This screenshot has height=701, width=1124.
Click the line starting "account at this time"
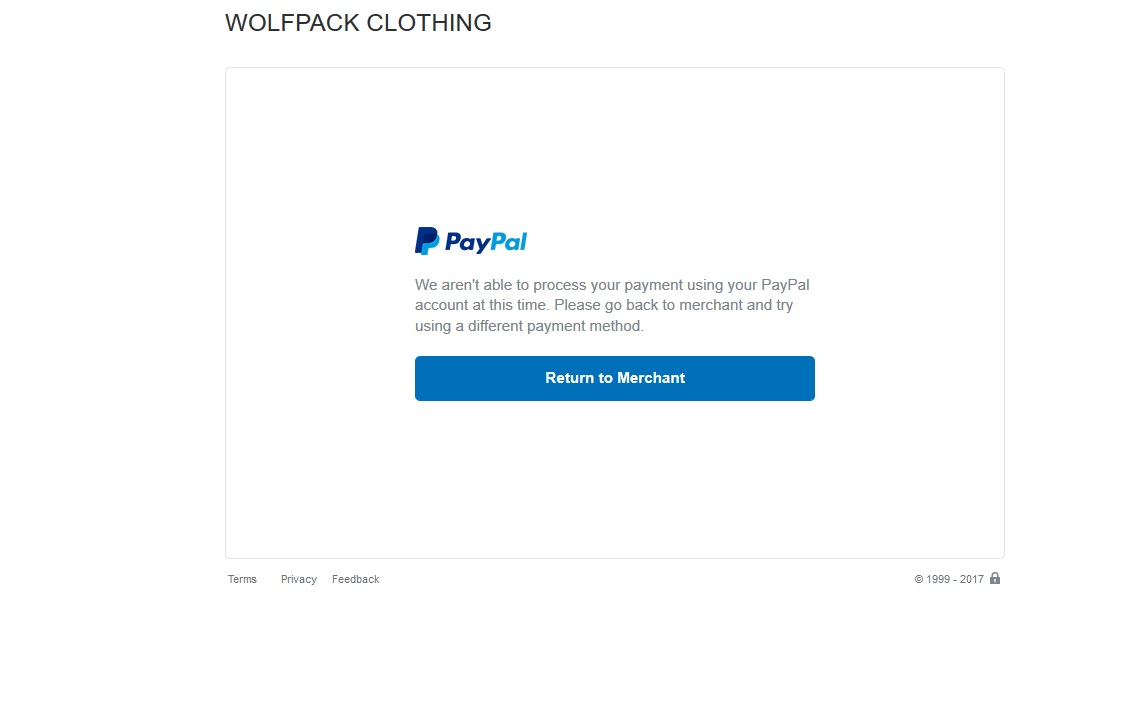(x=604, y=305)
